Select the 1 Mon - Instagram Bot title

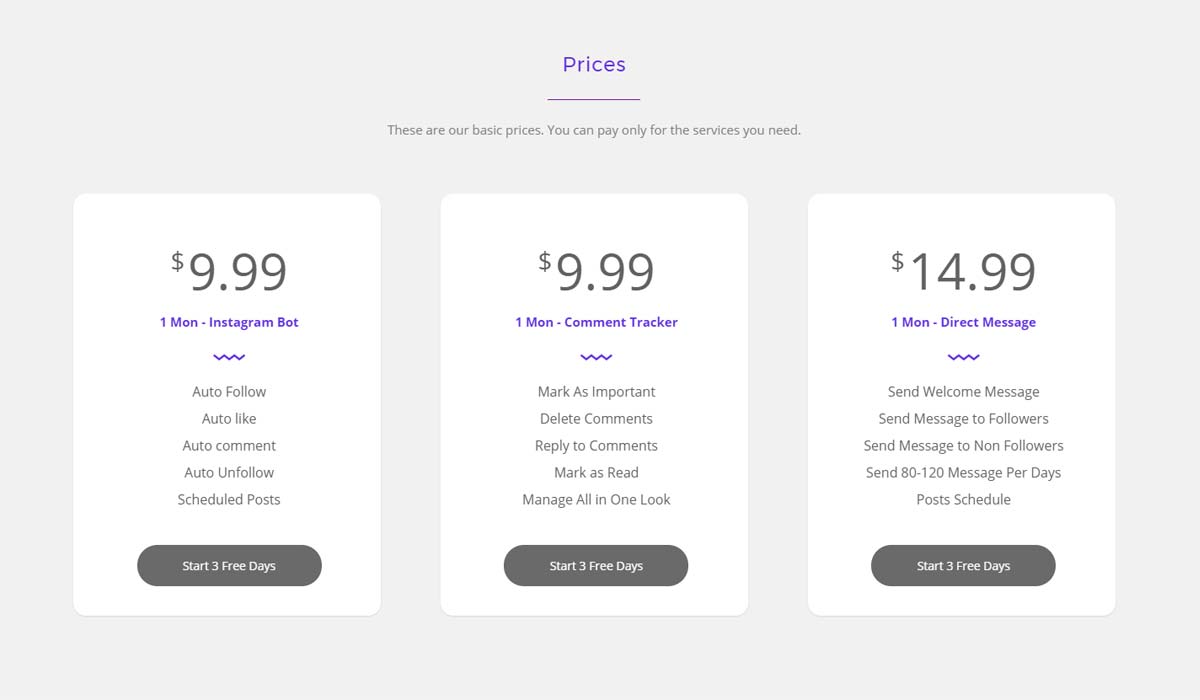coord(229,322)
